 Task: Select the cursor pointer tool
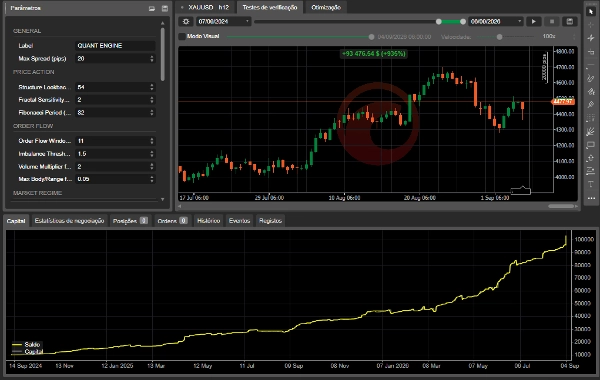click(591, 11)
